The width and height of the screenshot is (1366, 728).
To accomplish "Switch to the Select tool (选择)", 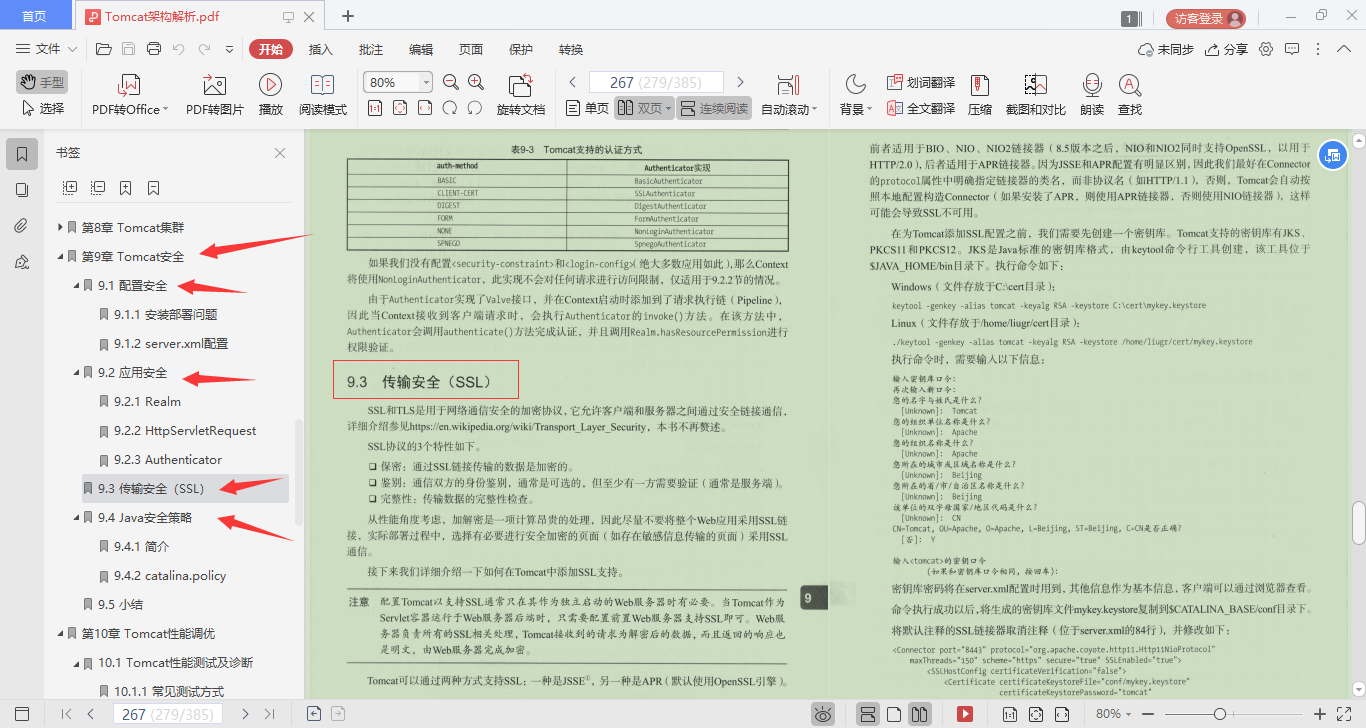I will tap(41, 109).
